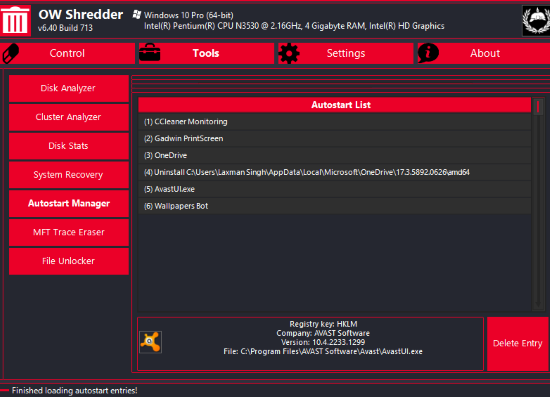Select the Uninstall OneDrive amd64 entry
This screenshot has height=397, width=550.
pyautogui.click(x=335, y=172)
